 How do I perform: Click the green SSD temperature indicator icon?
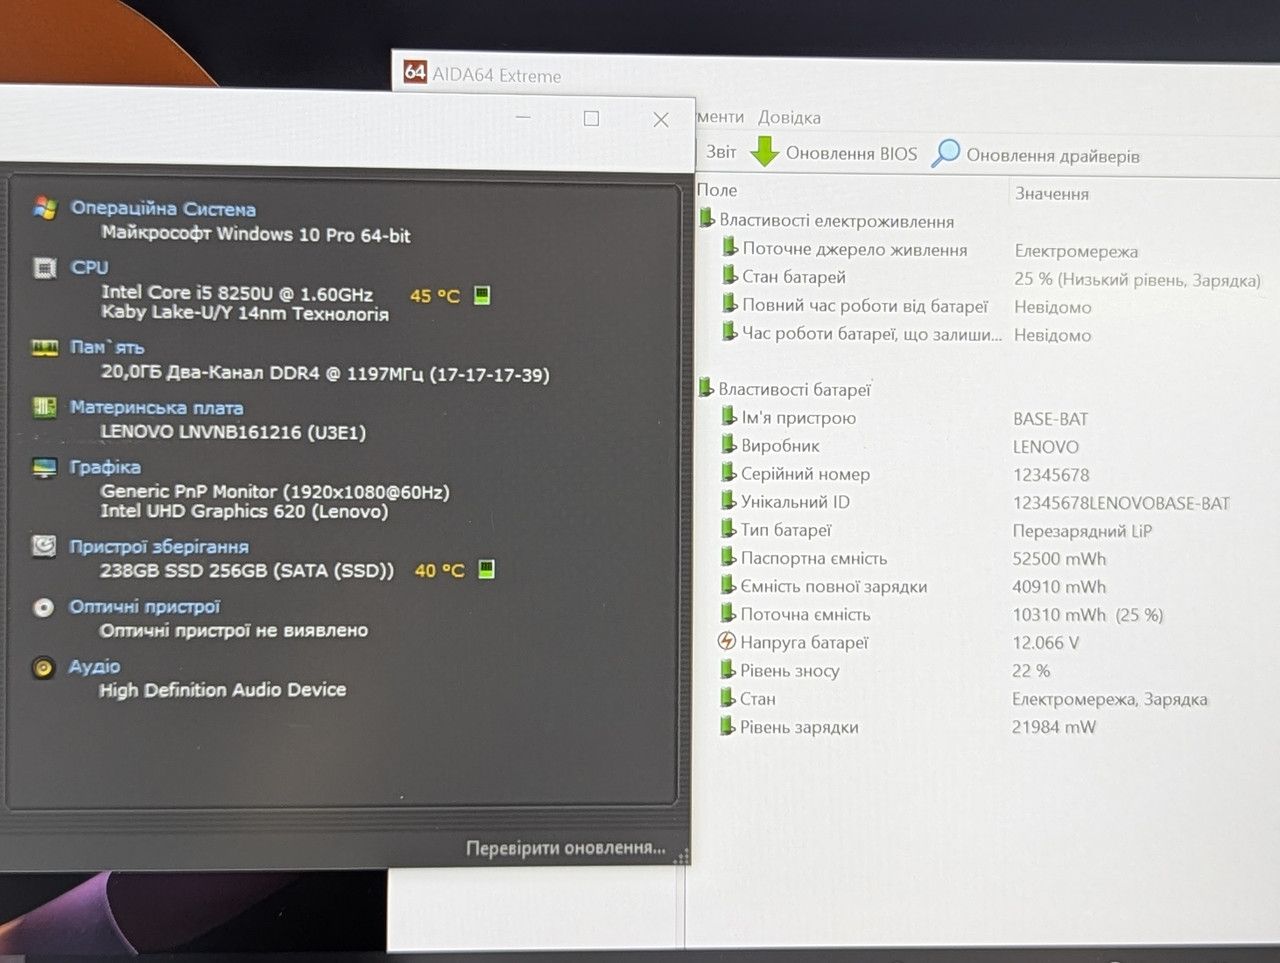pos(486,569)
